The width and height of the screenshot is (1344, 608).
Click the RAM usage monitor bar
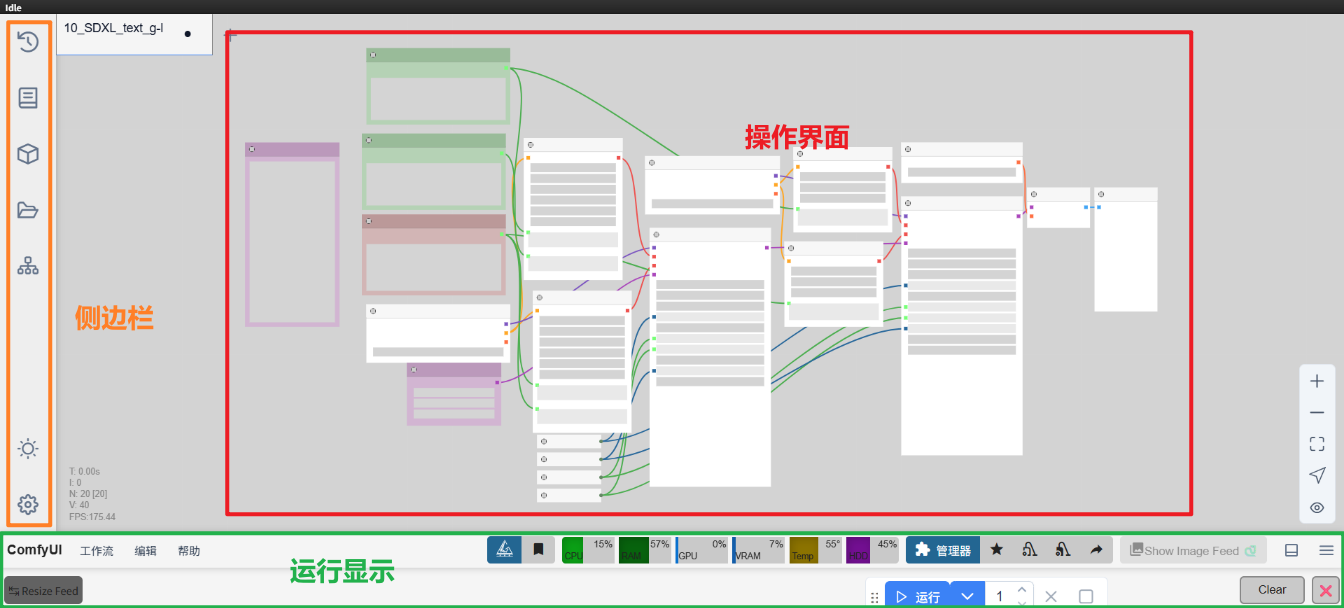pyautogui.click(x=645, y=550)
